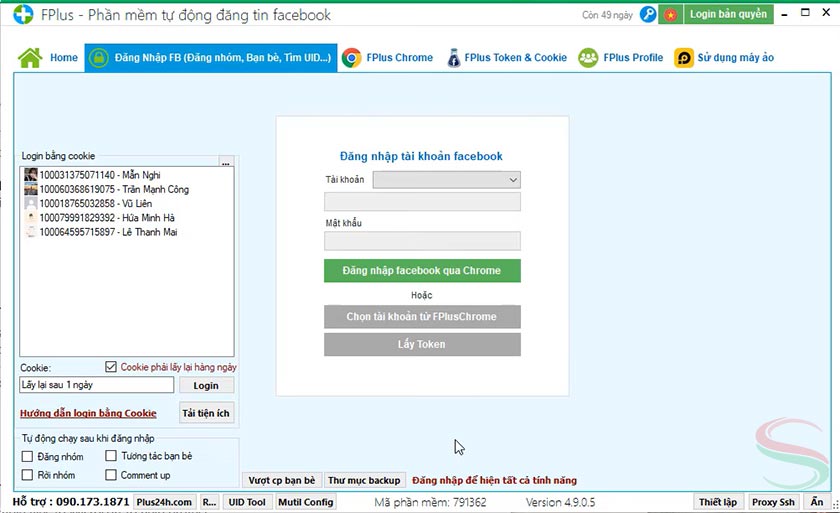Tick the 'Comment up' checkbox

(111, 475)
